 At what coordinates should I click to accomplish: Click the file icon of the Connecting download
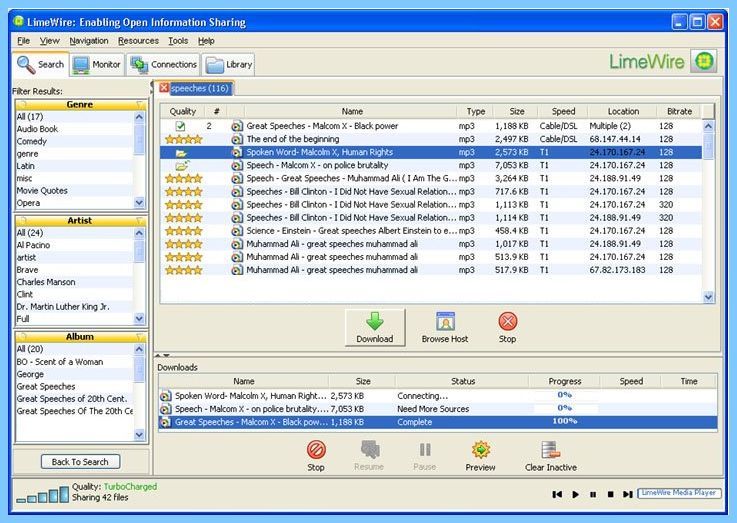[x=165, y=396]
